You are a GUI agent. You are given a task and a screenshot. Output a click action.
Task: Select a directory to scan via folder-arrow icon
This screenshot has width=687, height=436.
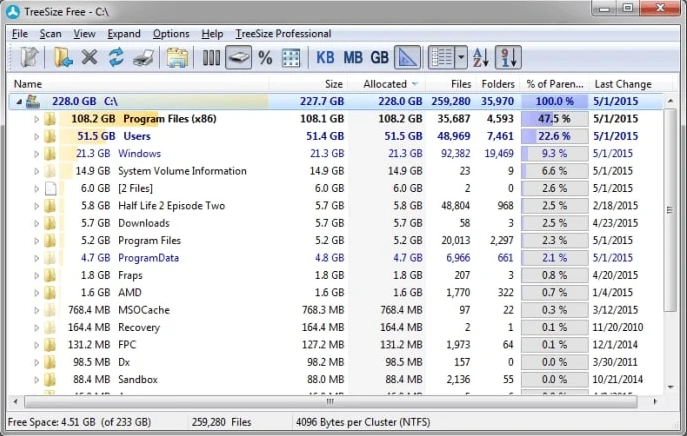pos(63,57)
